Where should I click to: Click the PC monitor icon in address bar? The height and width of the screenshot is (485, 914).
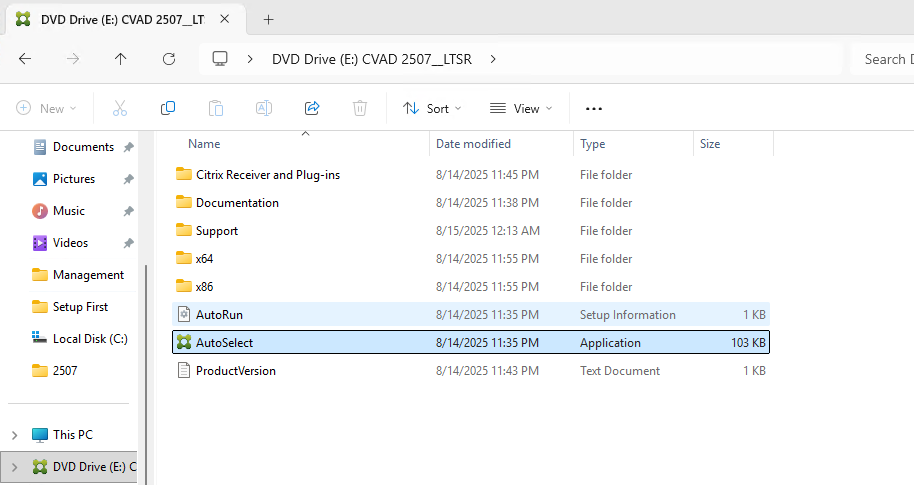(x=220, y=59)
